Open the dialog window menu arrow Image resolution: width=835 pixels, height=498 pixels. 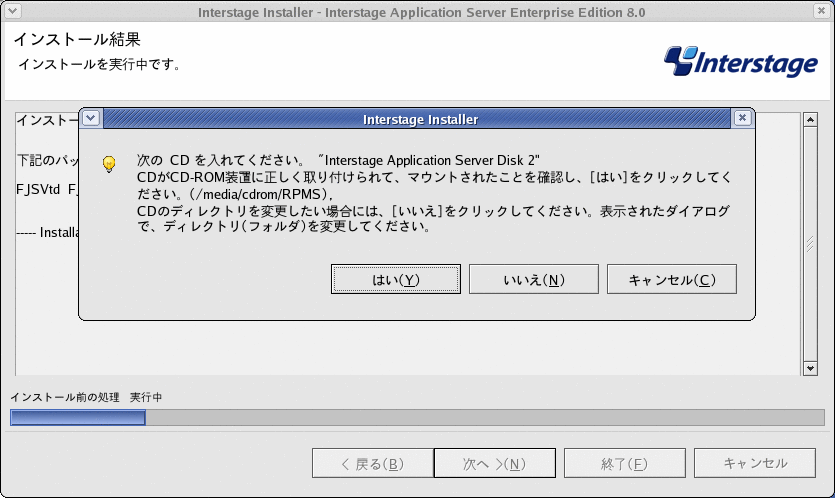pos(91,118)
